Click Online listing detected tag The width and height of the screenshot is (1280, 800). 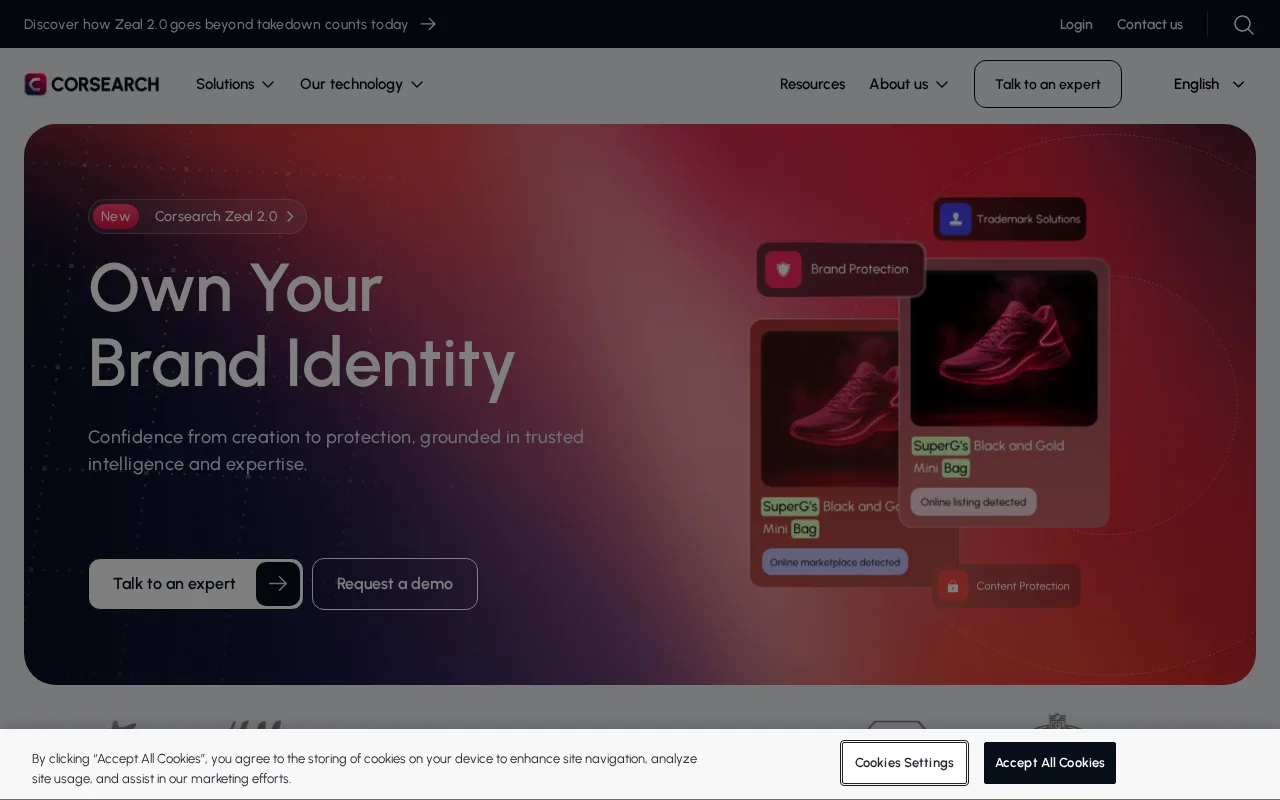point(973,502)
